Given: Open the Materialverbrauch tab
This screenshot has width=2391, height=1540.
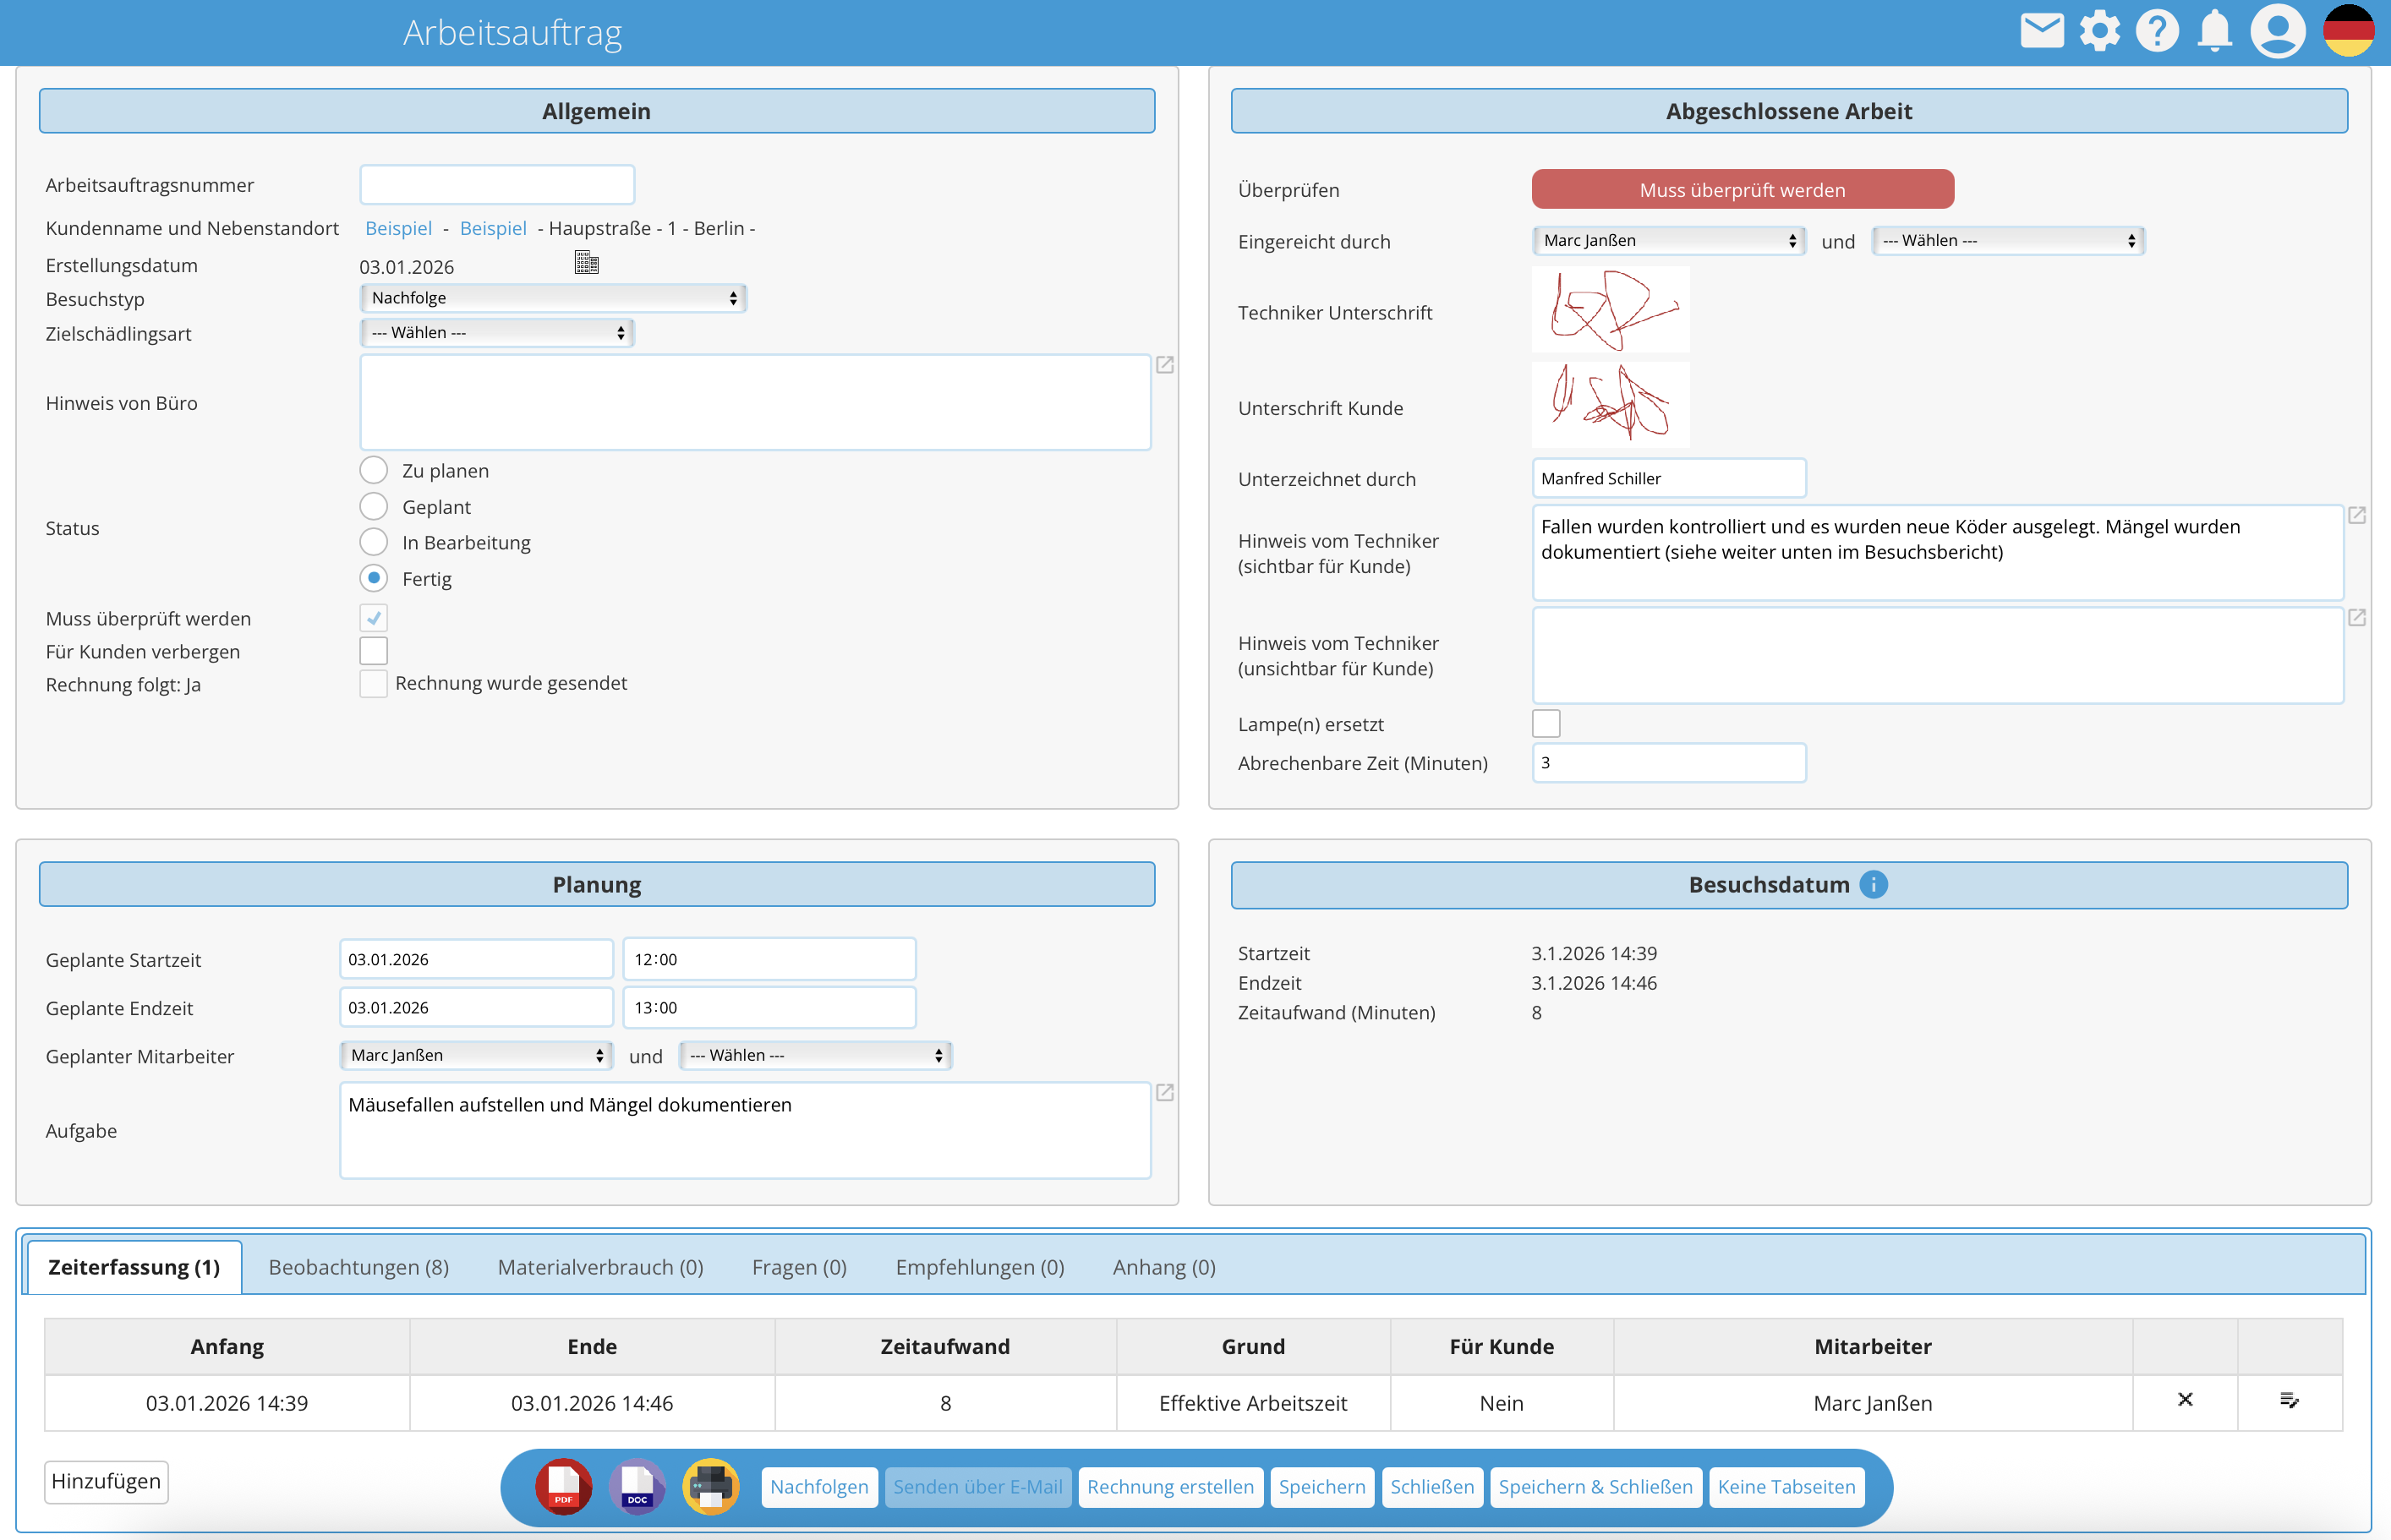Looking at the screenshot, I should click(600, 1266).
